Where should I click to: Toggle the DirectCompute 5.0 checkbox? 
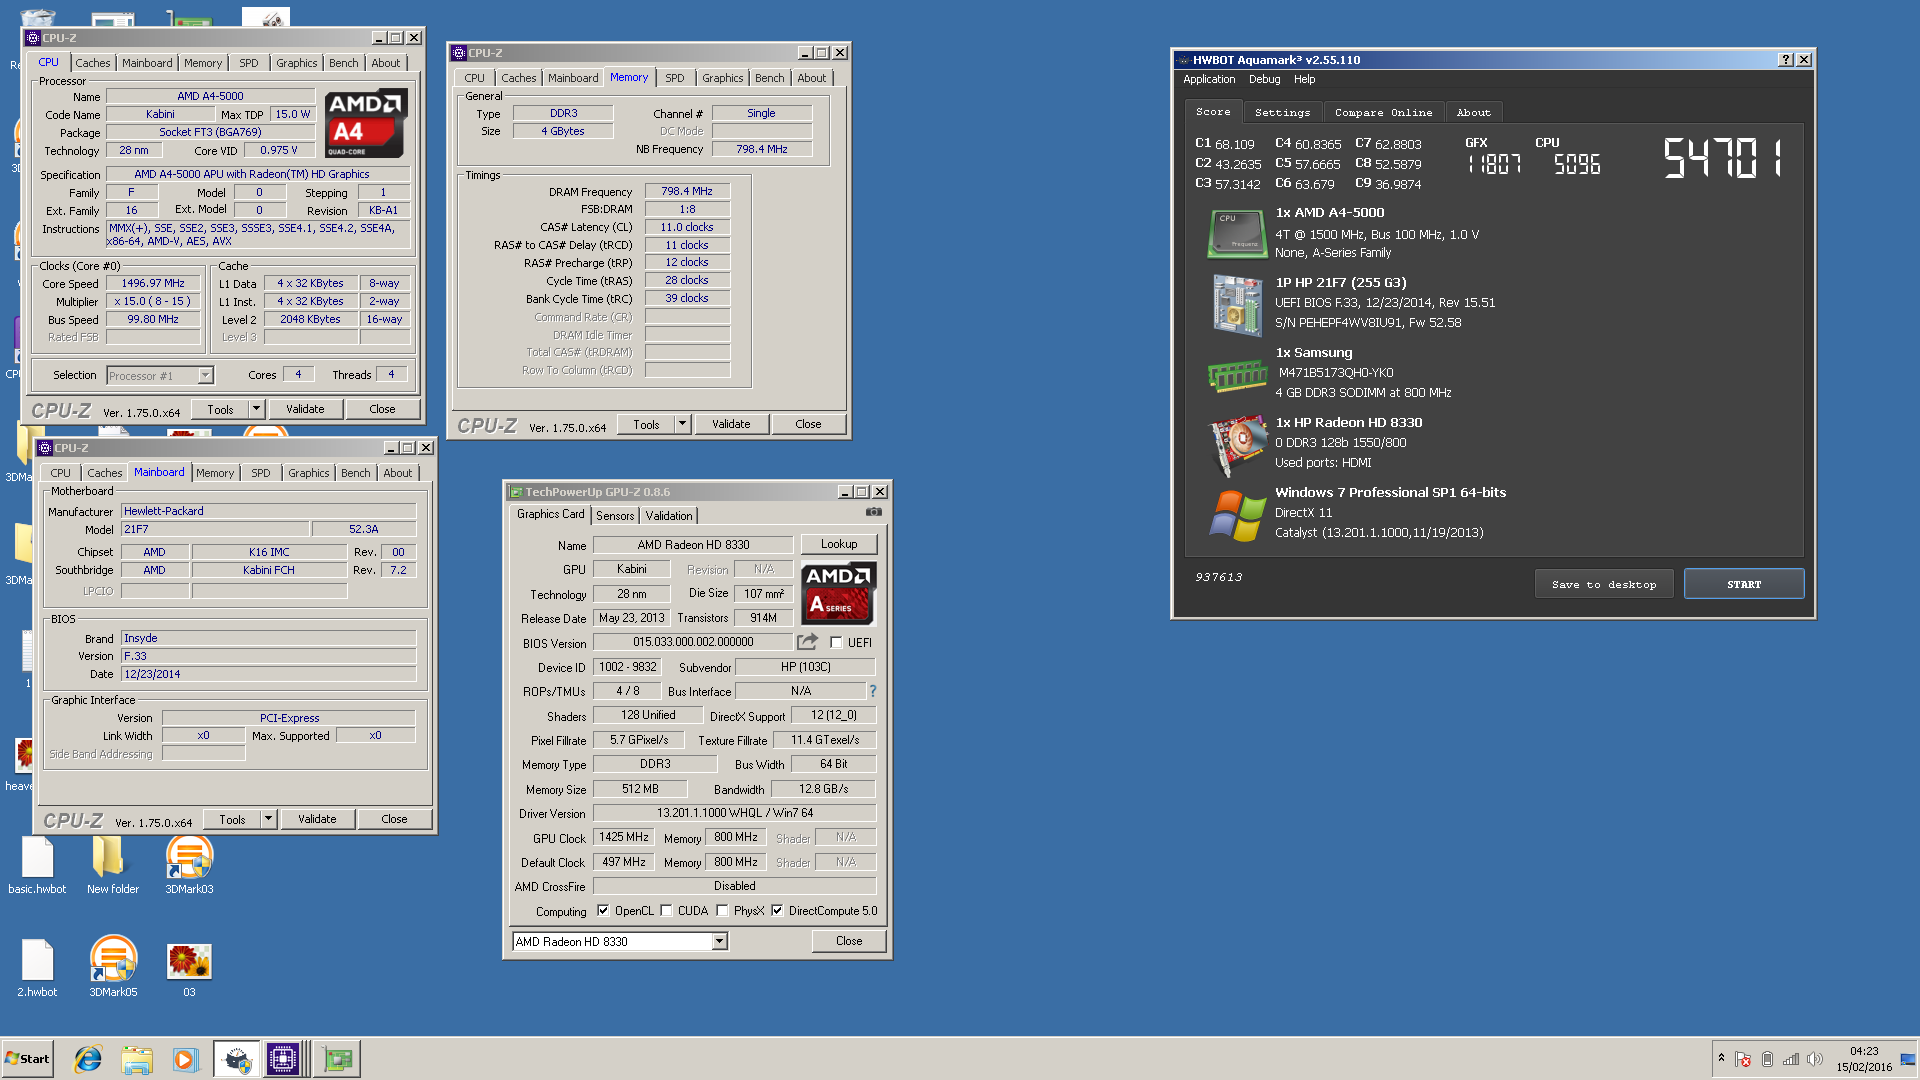pos(777,910)
